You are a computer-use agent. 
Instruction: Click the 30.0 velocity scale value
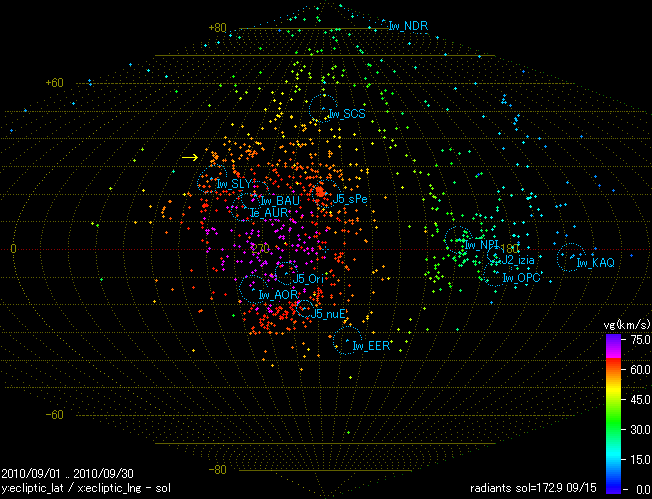tap(640, 430)
